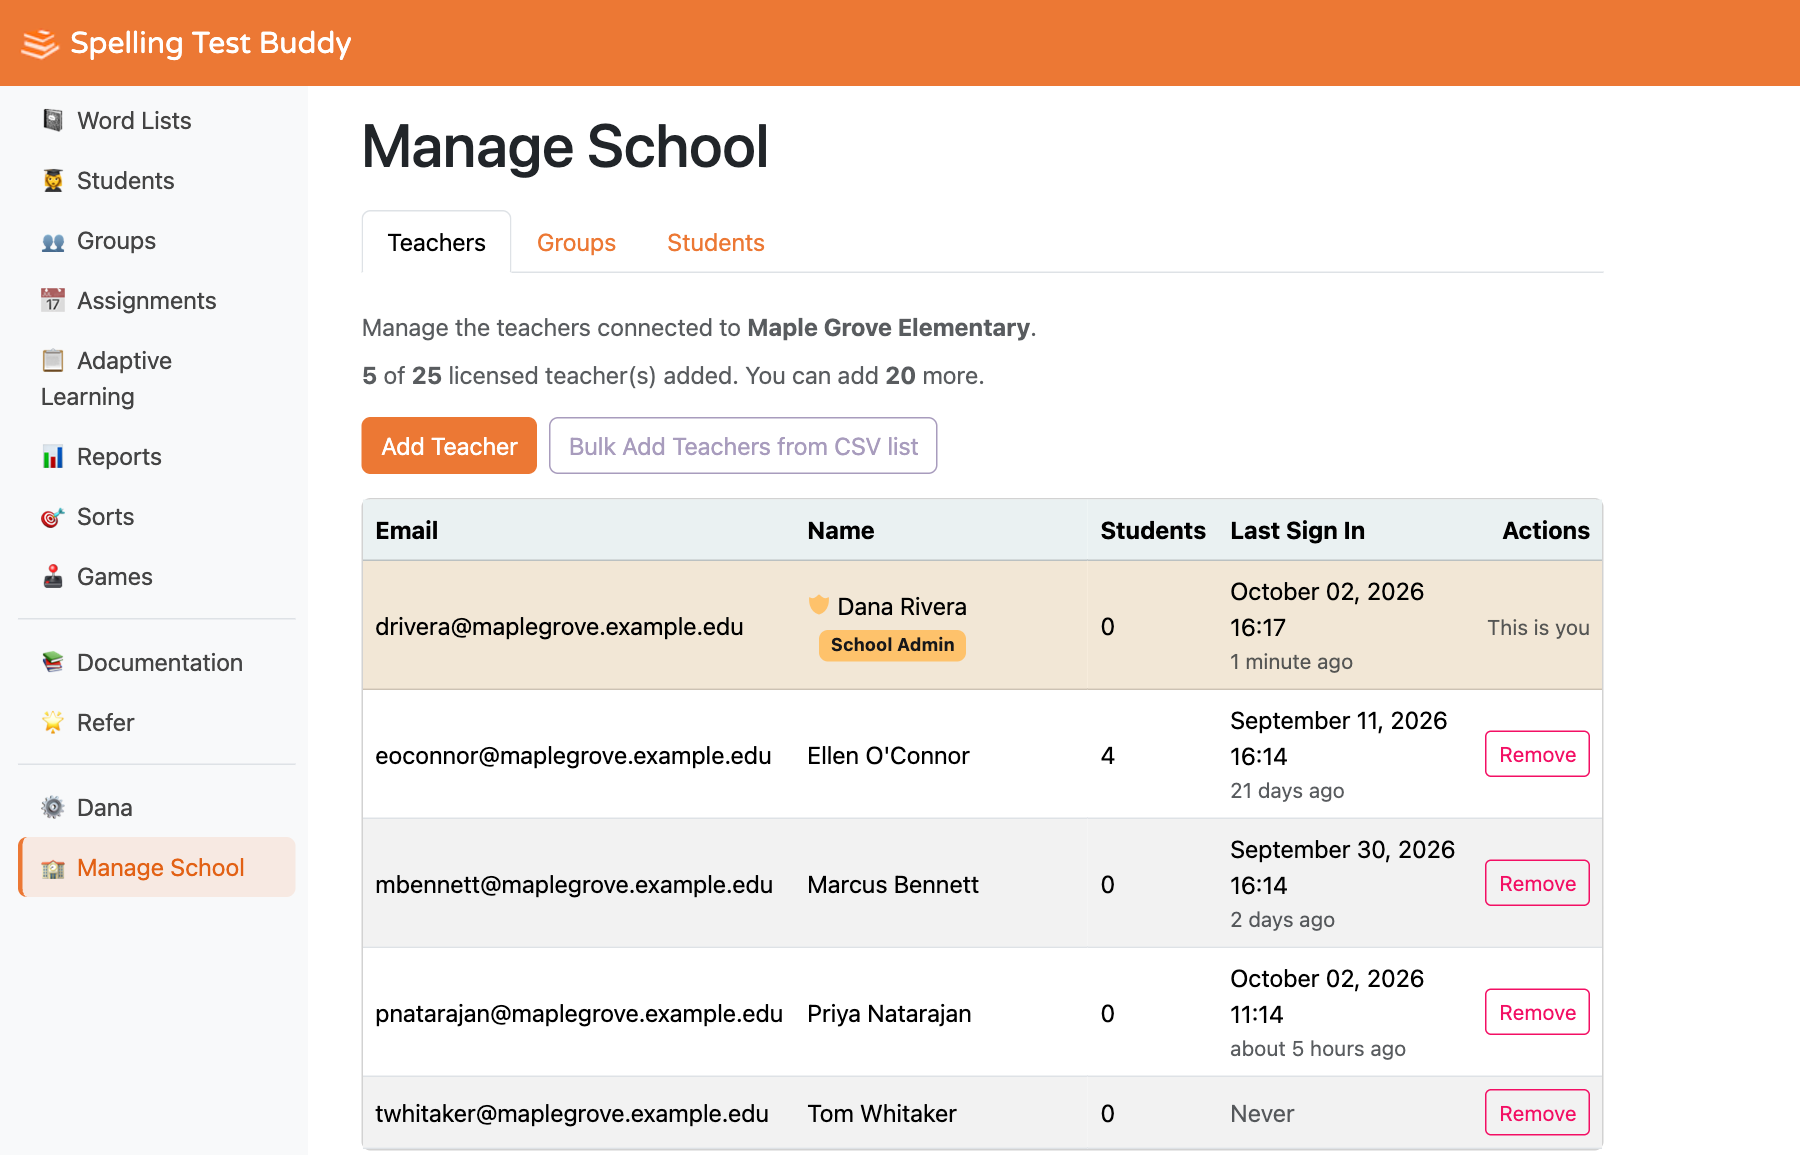Click the Spelling Test Buddy title link
Screen dimensions: 1800x1155
(211, 43)
